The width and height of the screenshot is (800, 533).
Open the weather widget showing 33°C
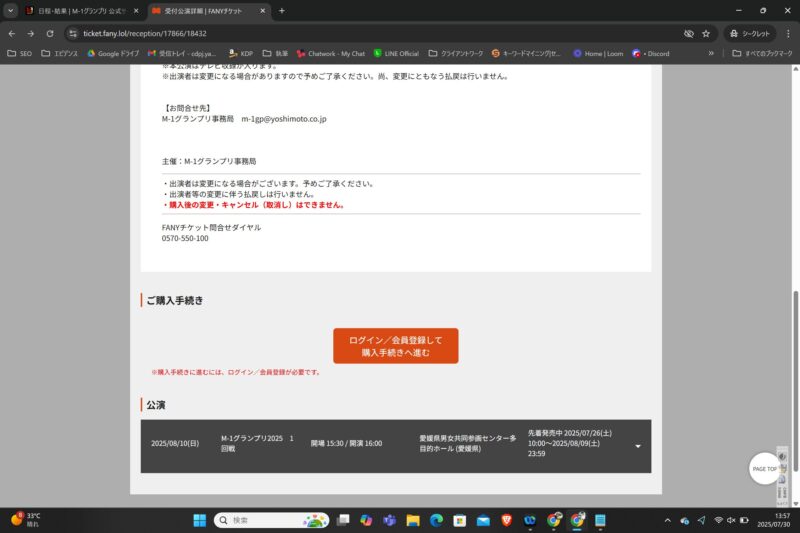tap(26, 520)
